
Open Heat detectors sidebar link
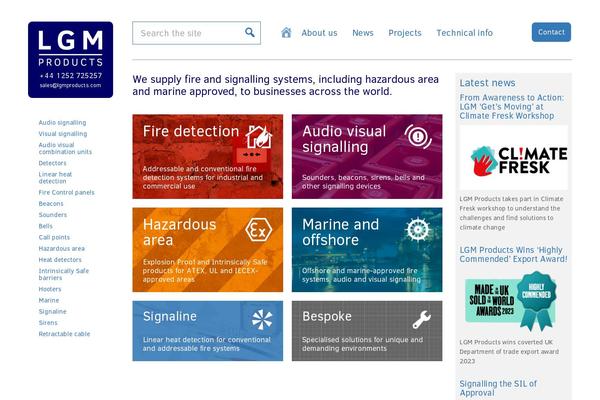point(60,260)
